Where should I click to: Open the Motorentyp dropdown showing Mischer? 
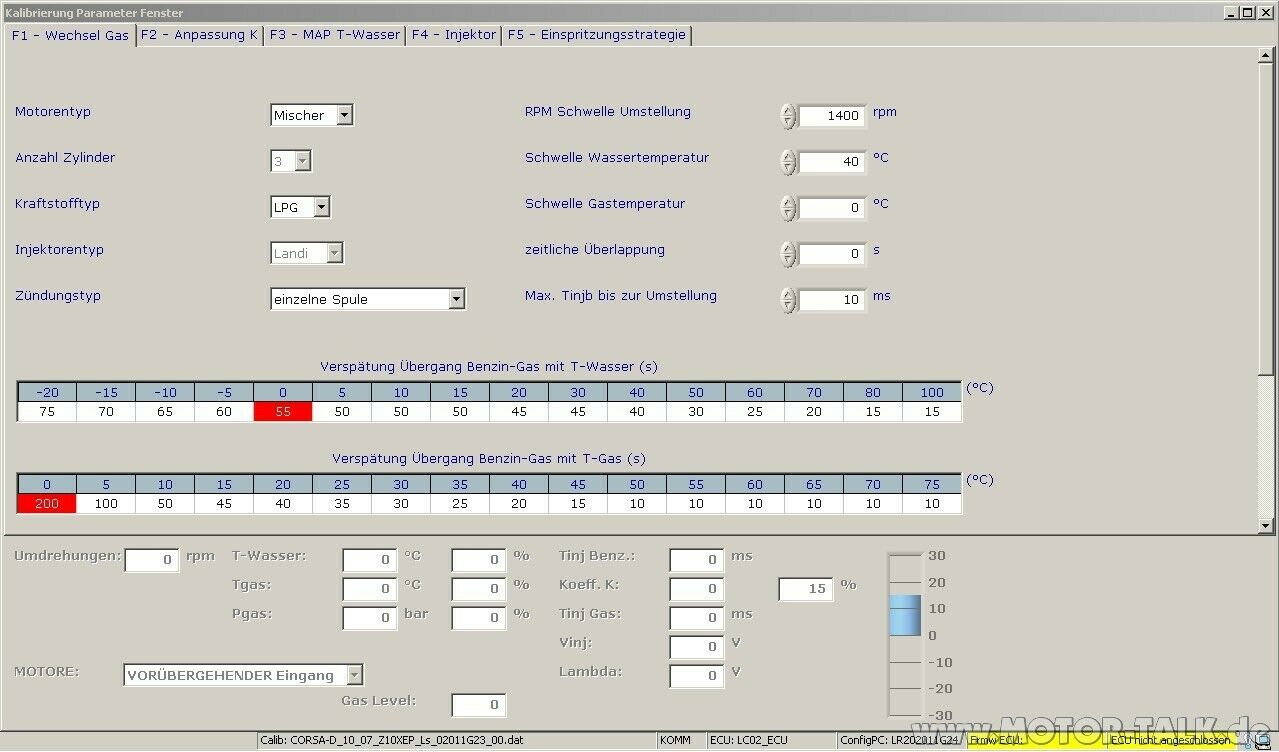(312, 115)
